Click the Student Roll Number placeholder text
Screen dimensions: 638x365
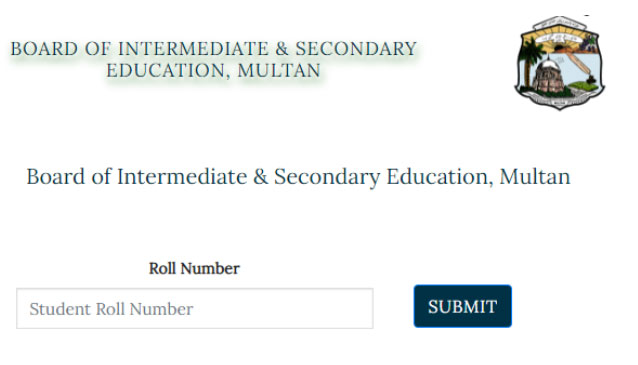coord(111,309)
